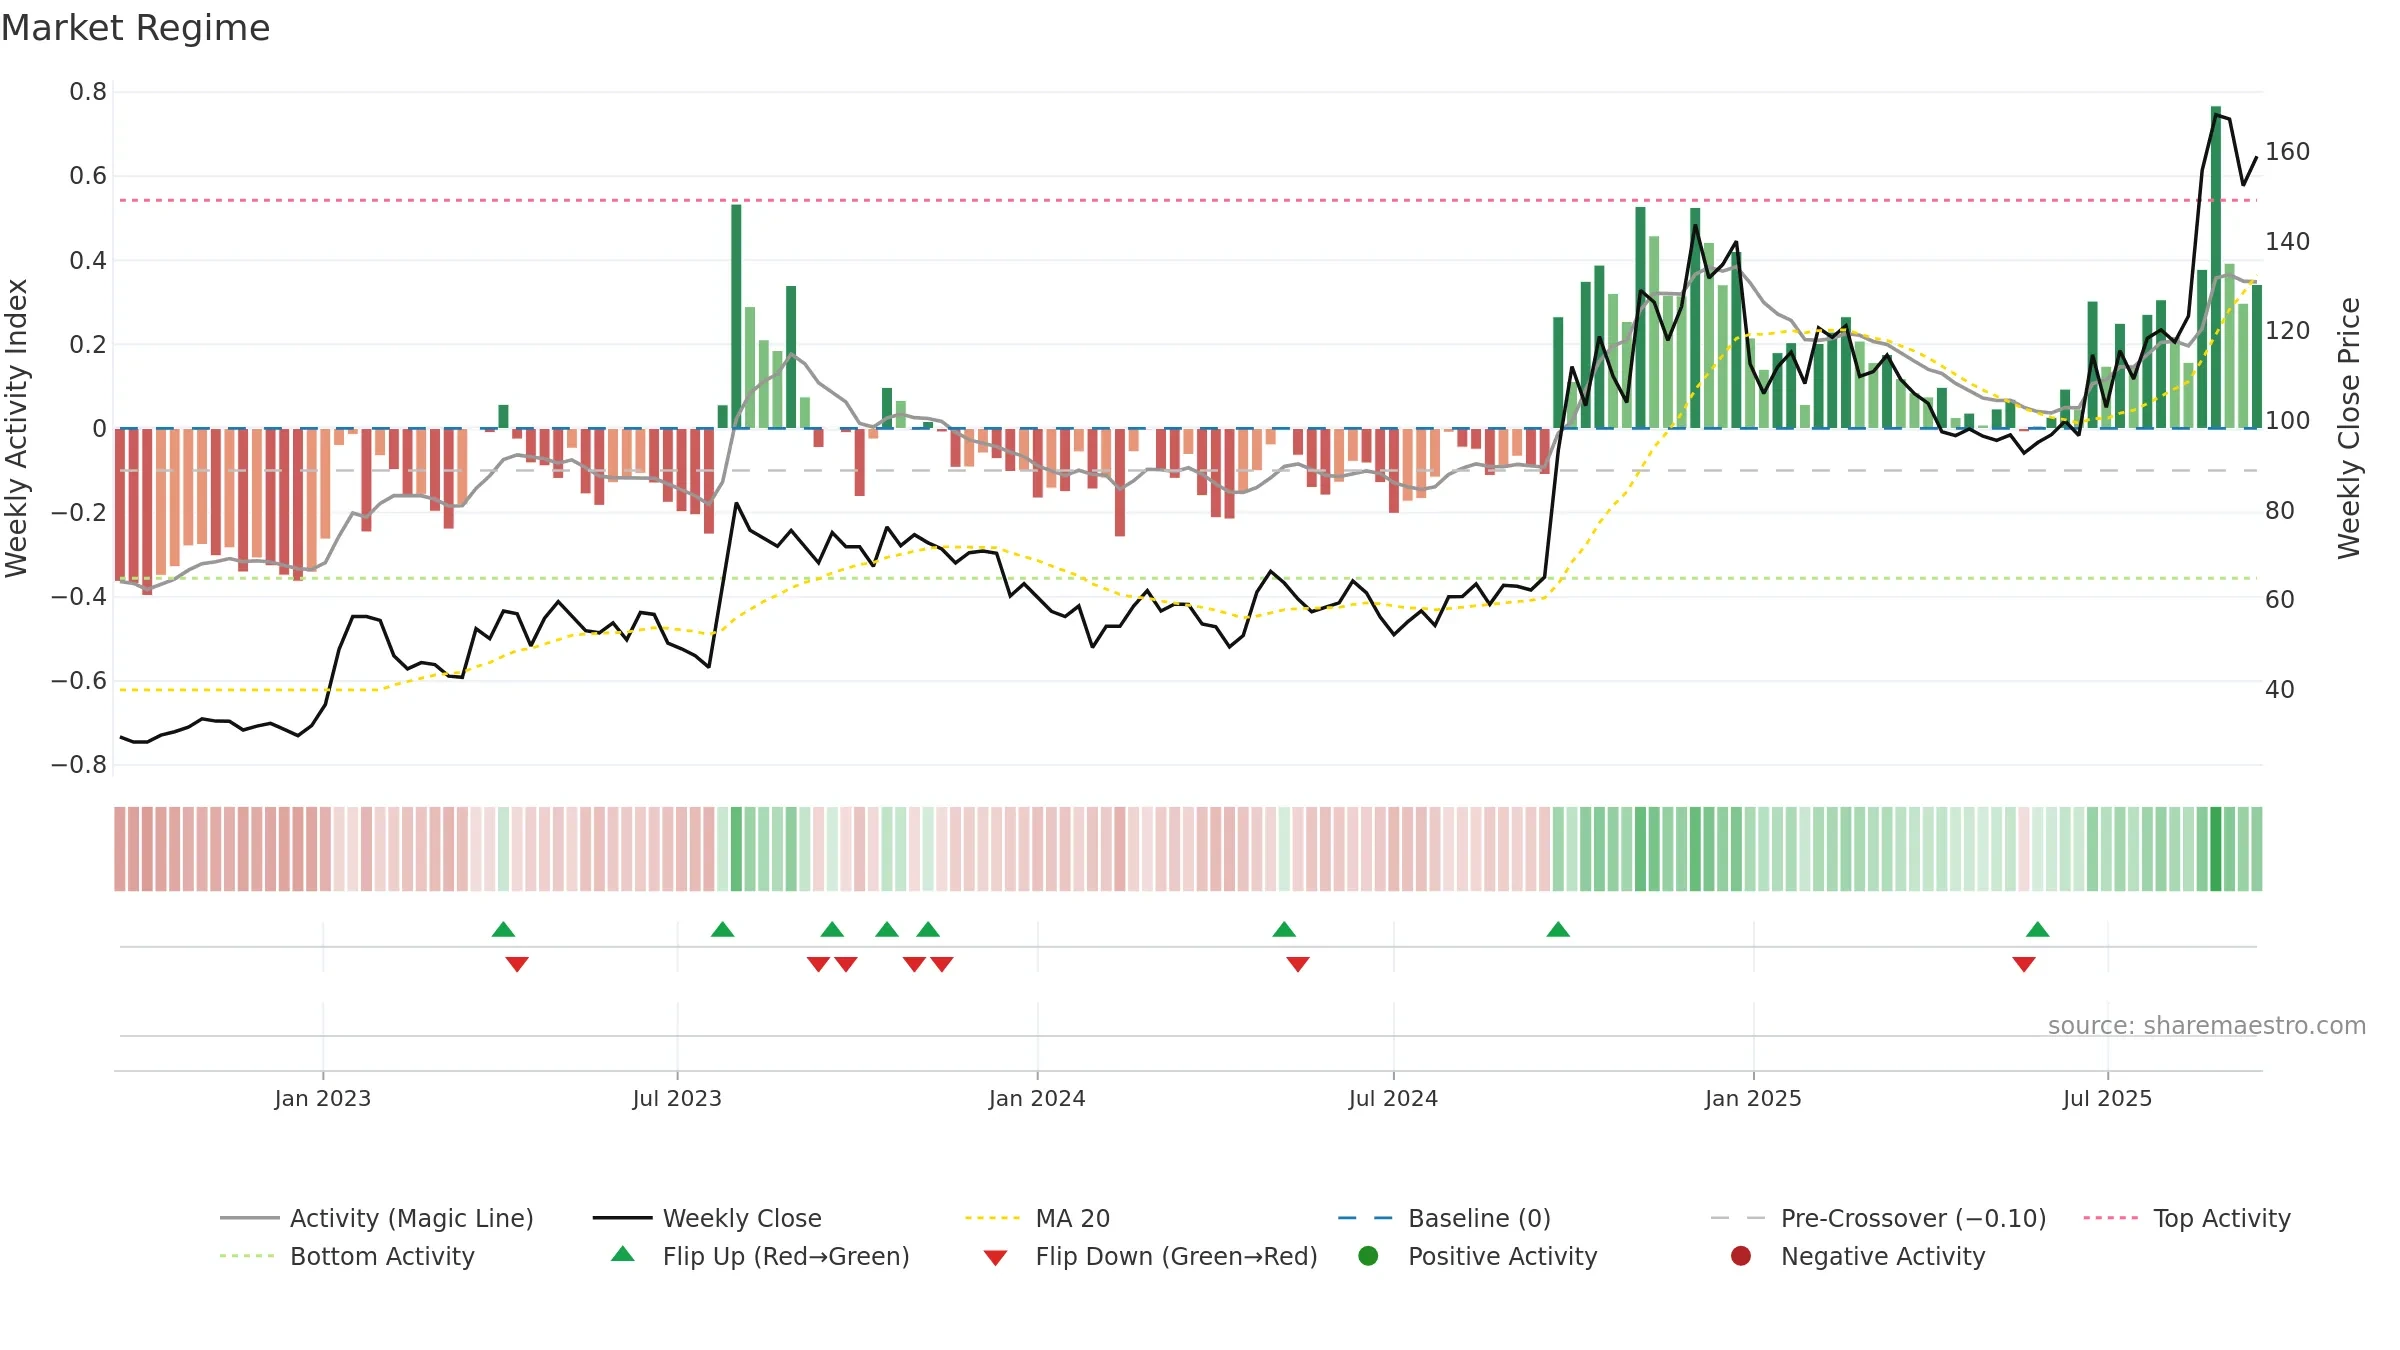Viewport: 2400px width, 1350px height.
Task: Click the Weekly Activity Index axis title
Action: (x=16, y=428)
